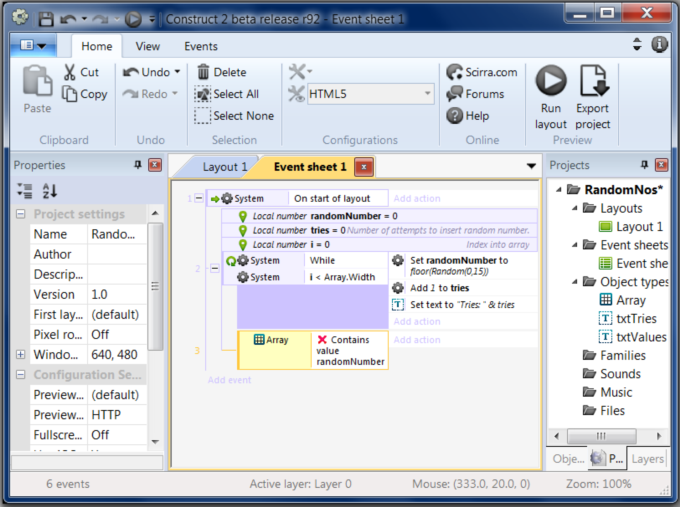The width and height of the screenshot is (680, 507).
Task: Switch to the View ribbon tab
Action: (x=147, y=46)
